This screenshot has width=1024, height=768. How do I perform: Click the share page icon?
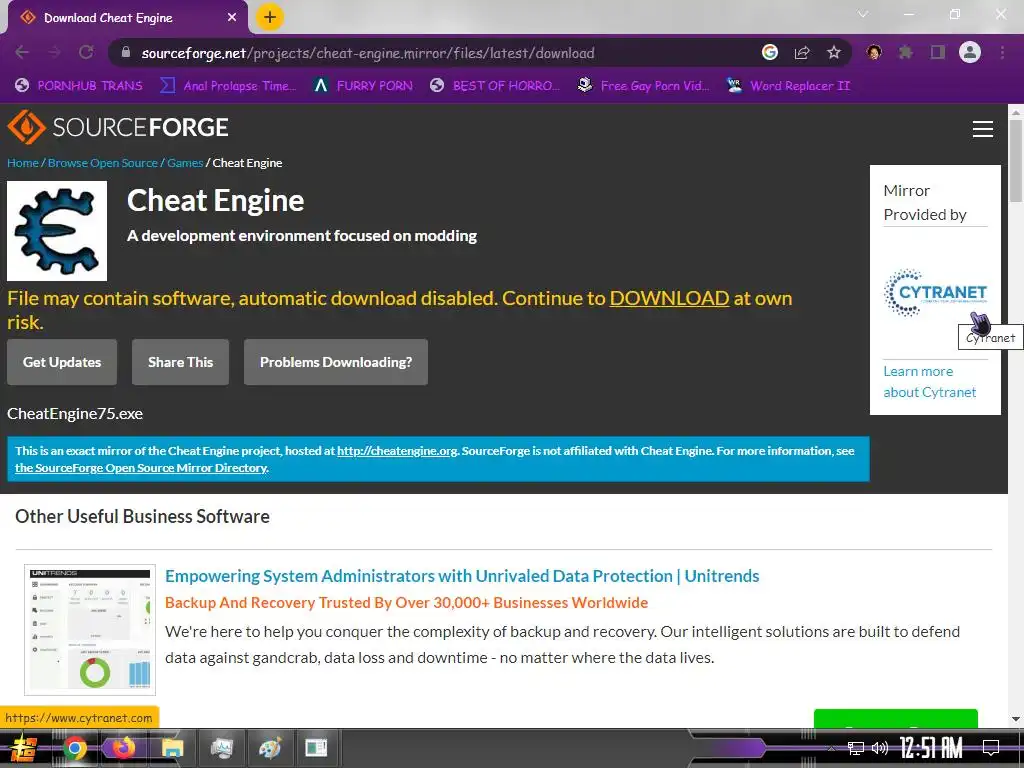point(802,52)
